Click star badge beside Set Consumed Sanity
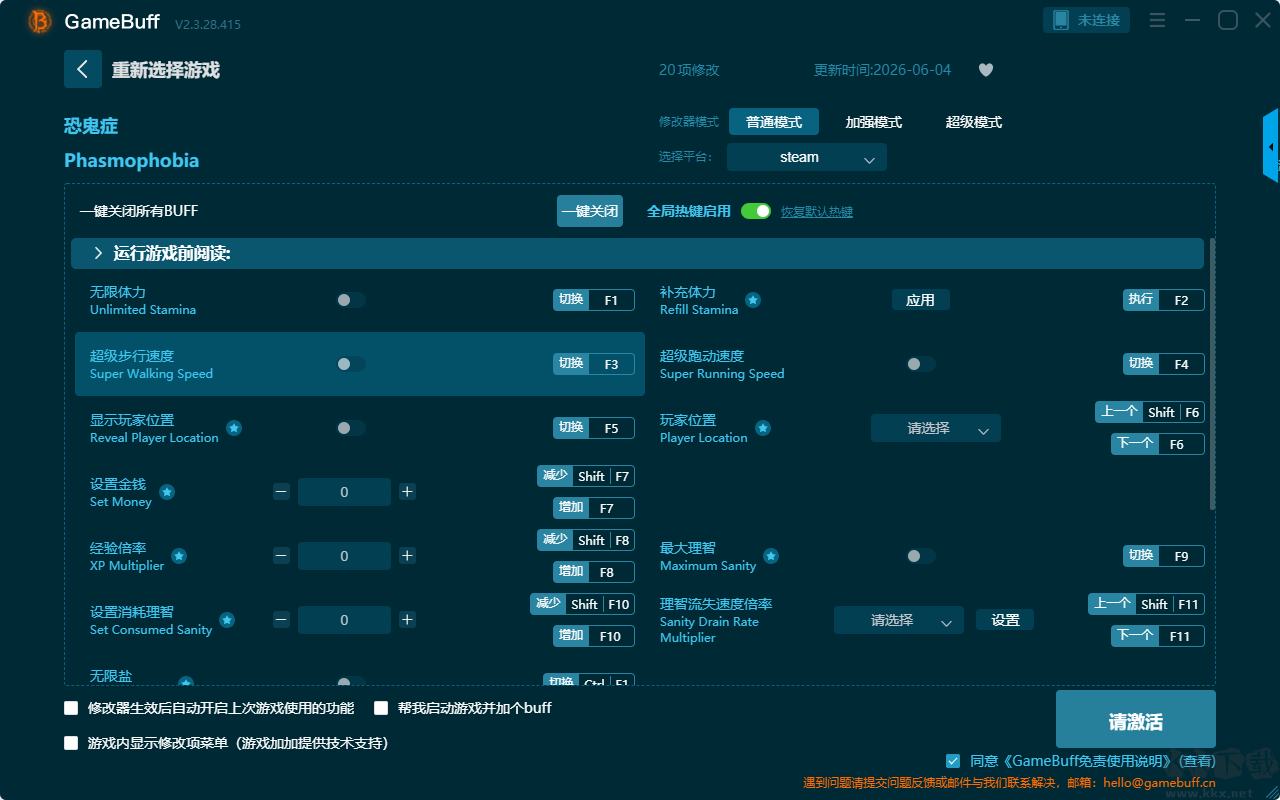Image resolution: width=1280 pixels, height=800 pixels. point(227,620)
